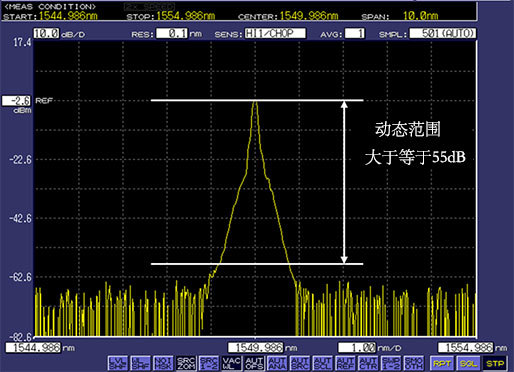
Task: Edit the 1.00 nm/D span-per-division field
Action: point(357,348)
